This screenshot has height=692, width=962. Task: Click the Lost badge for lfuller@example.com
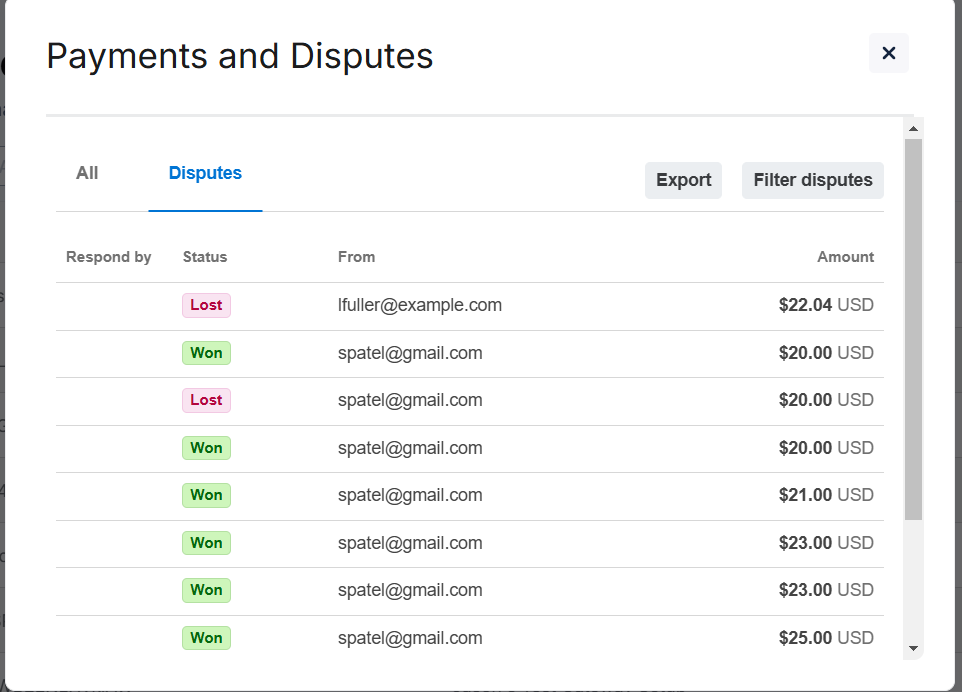(206, 305)
